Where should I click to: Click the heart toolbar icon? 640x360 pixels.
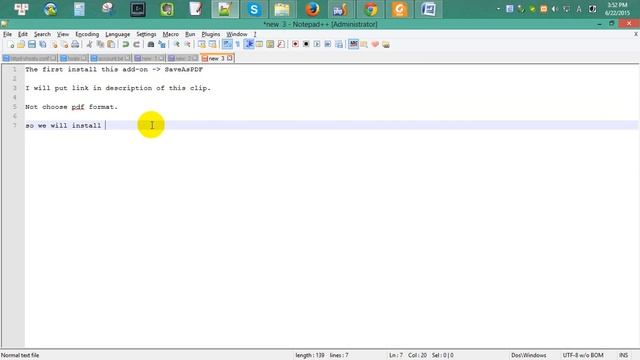point(375,44)
